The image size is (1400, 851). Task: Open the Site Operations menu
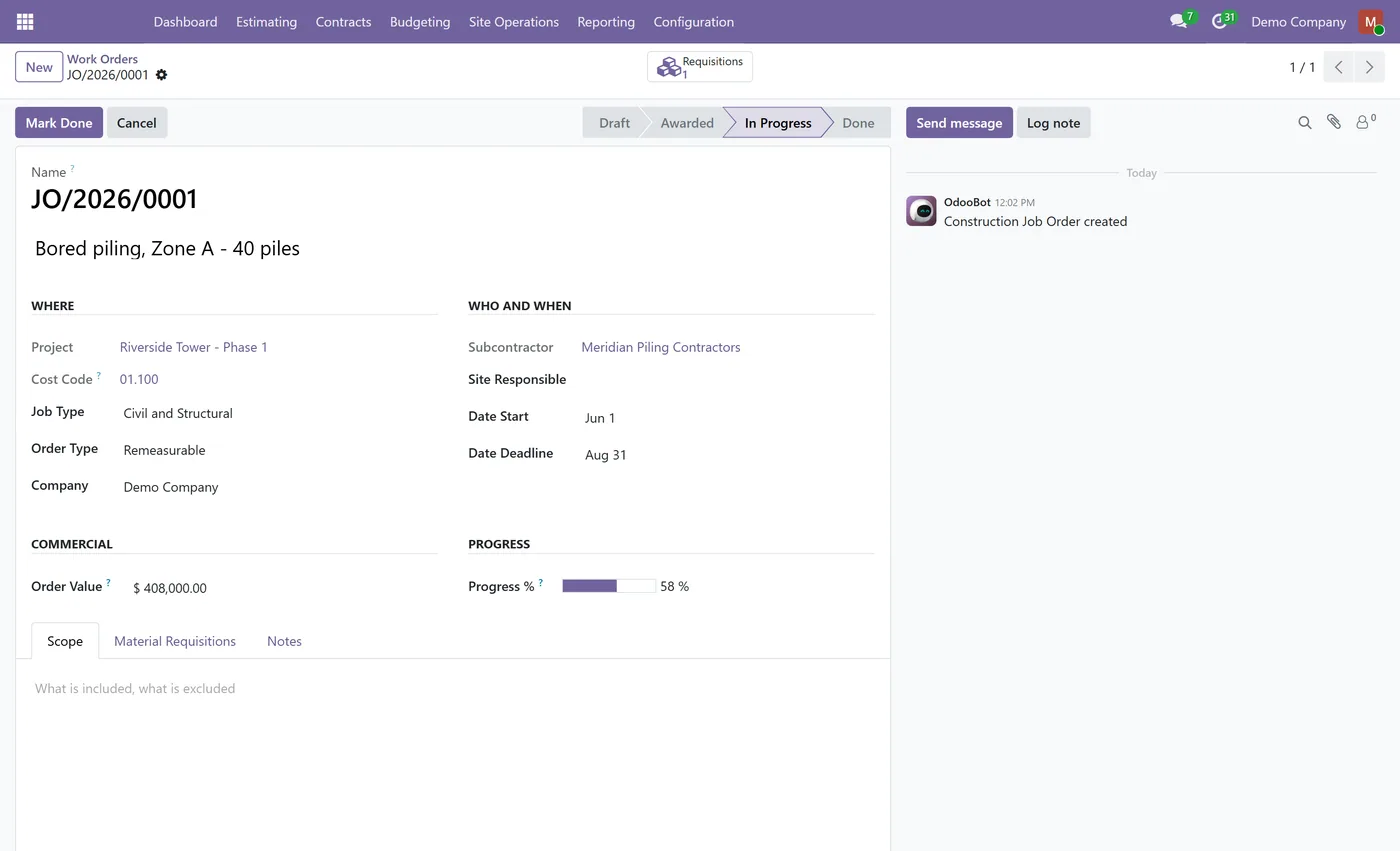514,21
